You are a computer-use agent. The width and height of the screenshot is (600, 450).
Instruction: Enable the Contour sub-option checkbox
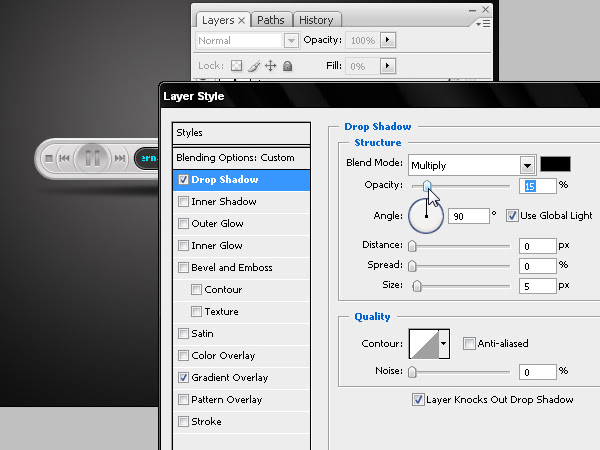coord(196,289)
